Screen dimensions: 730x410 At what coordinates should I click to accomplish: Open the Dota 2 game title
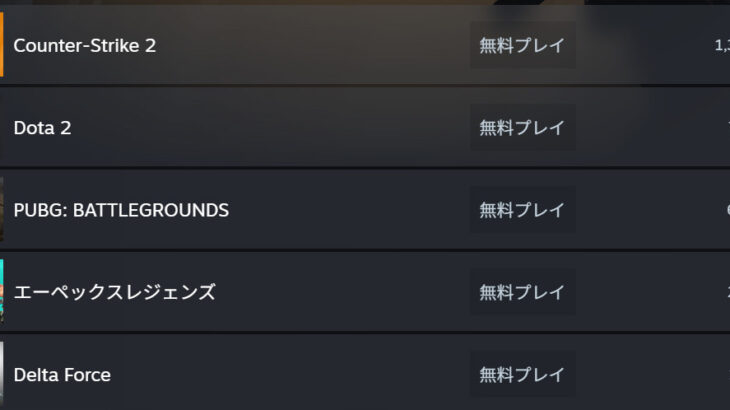(42, 128)
